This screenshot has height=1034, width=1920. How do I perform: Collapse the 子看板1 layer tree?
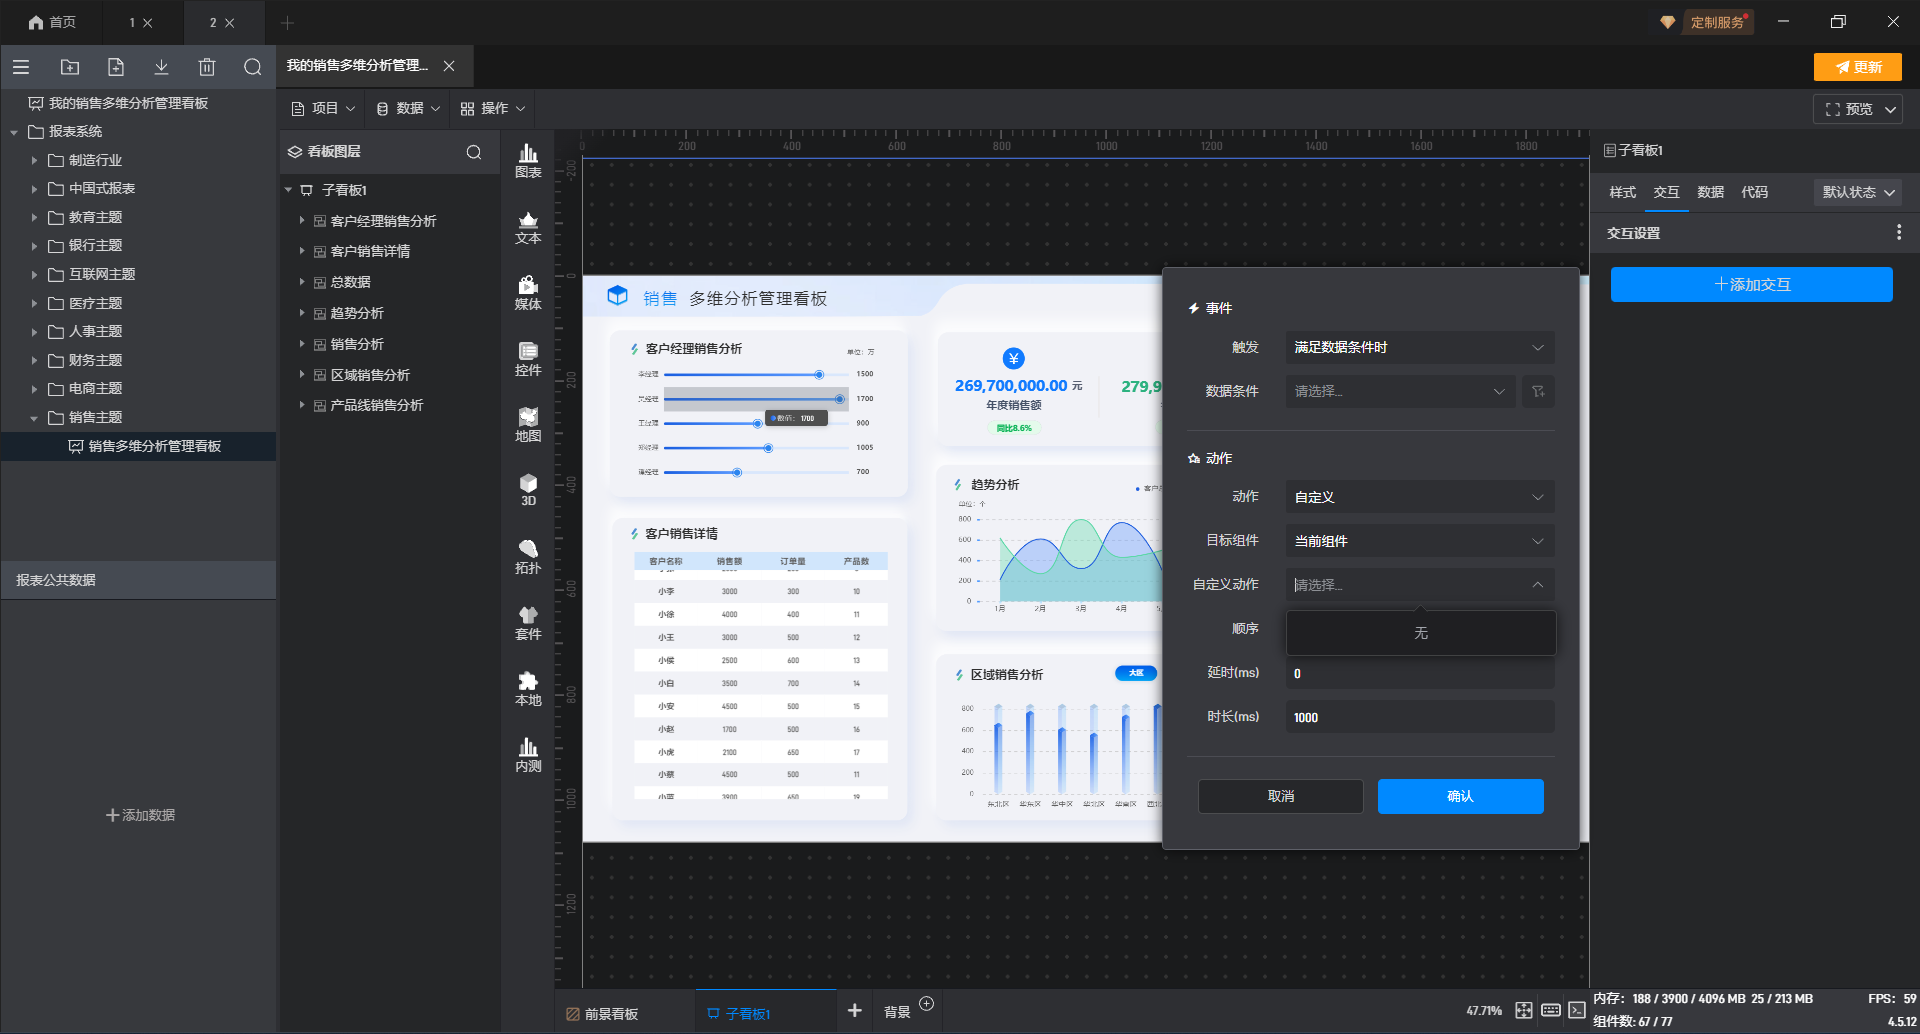click(289, 190)
